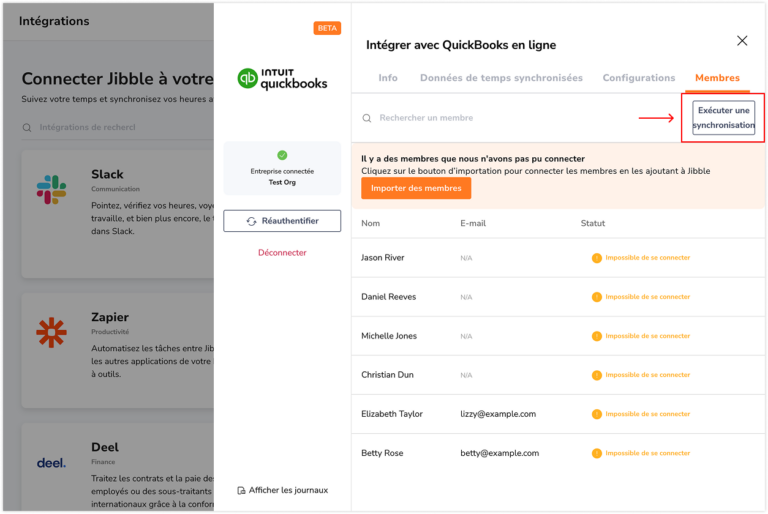Click the Deel logo icon
Image resolution: width=768 pixels, height=514 pixels.
(x=51, y=463)
